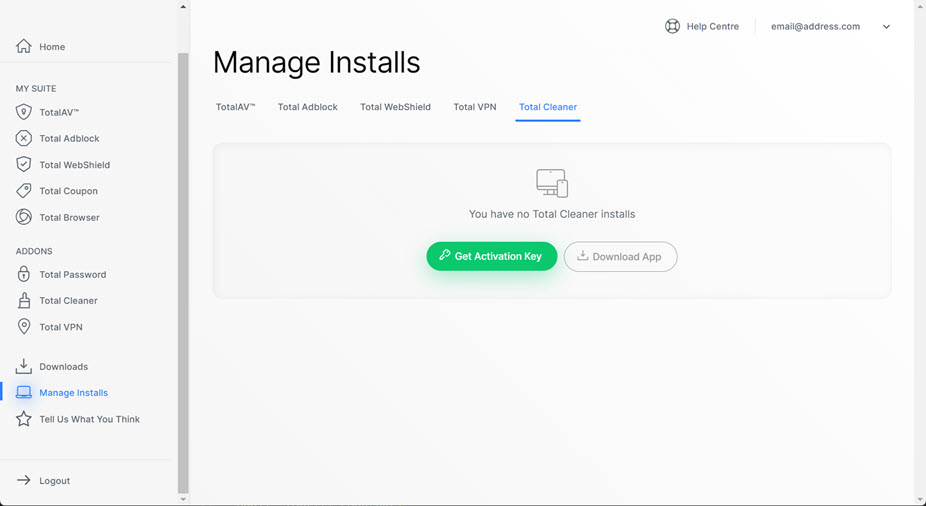Click the Logout arrow icon
Viewport: 926px width, 506px height.
(x=24, y=480)
